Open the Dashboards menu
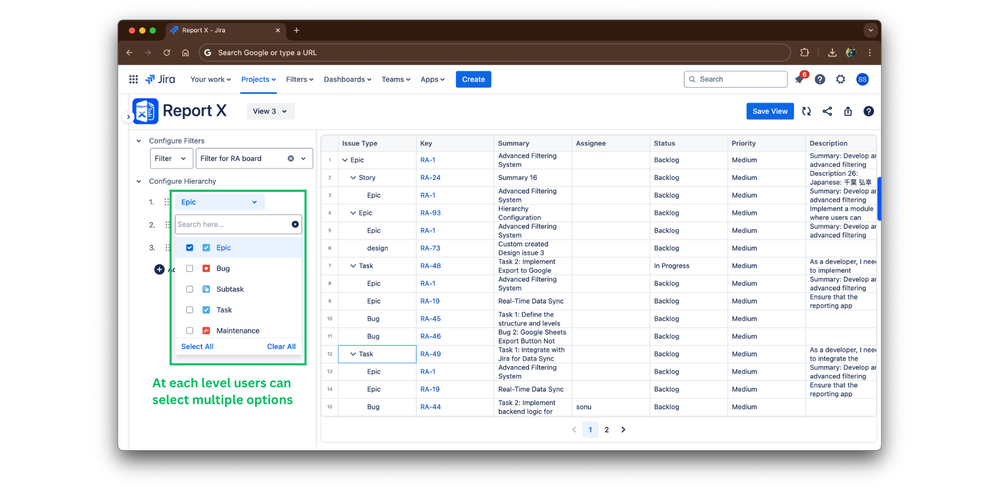 [347, 80]
